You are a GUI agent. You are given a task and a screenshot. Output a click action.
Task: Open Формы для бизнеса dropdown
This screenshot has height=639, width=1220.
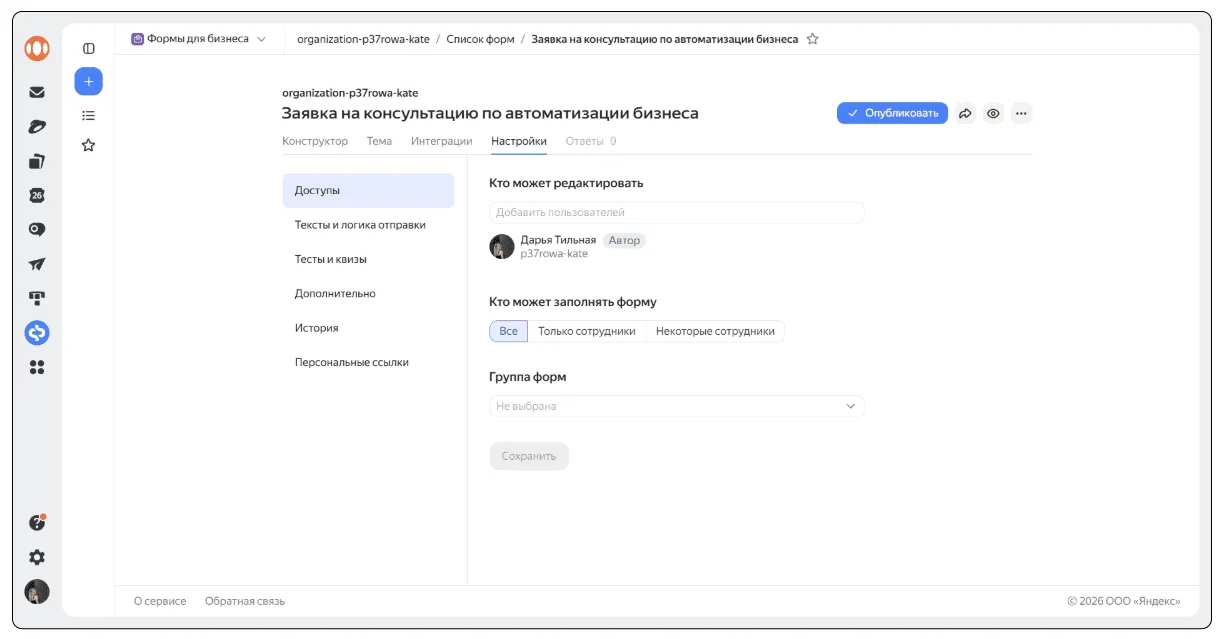point(199,39)
